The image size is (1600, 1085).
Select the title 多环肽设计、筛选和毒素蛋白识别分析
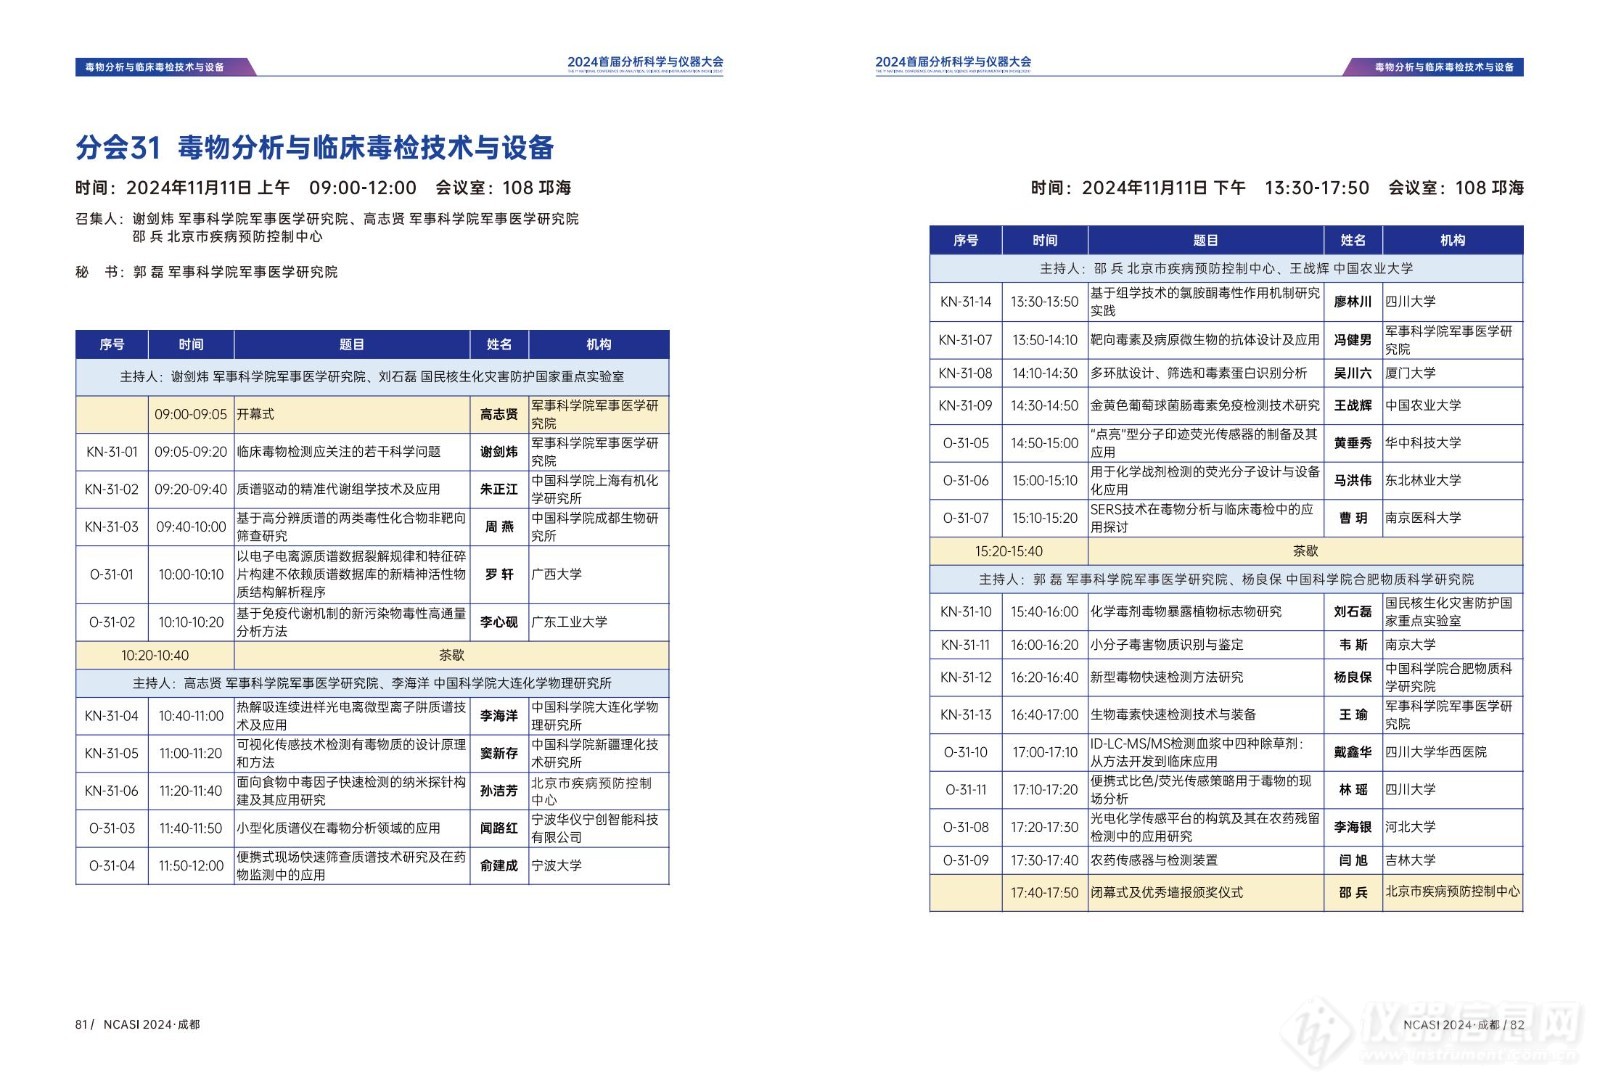click(x=1198, y=373)
